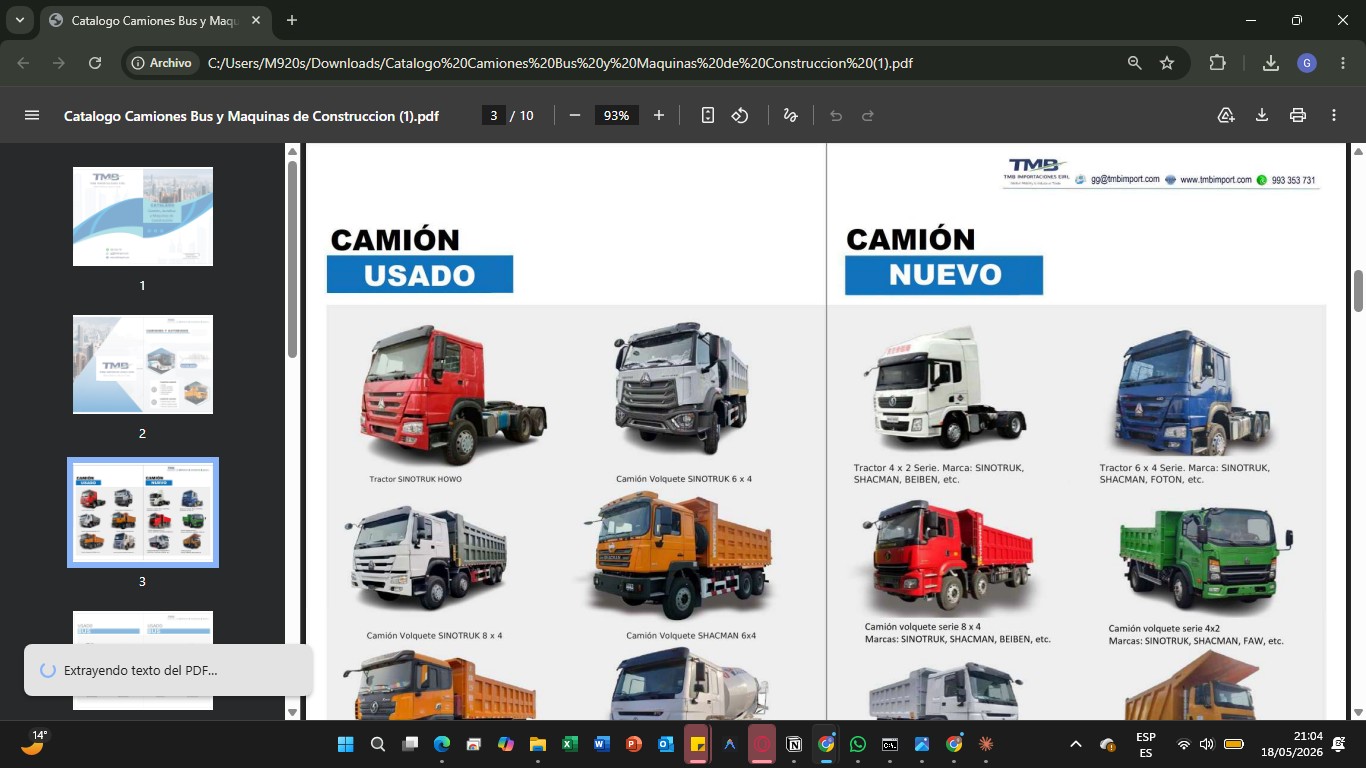Open the Chrome extensions puzzle icon
1366x768 pixels.
point(1217,63)
